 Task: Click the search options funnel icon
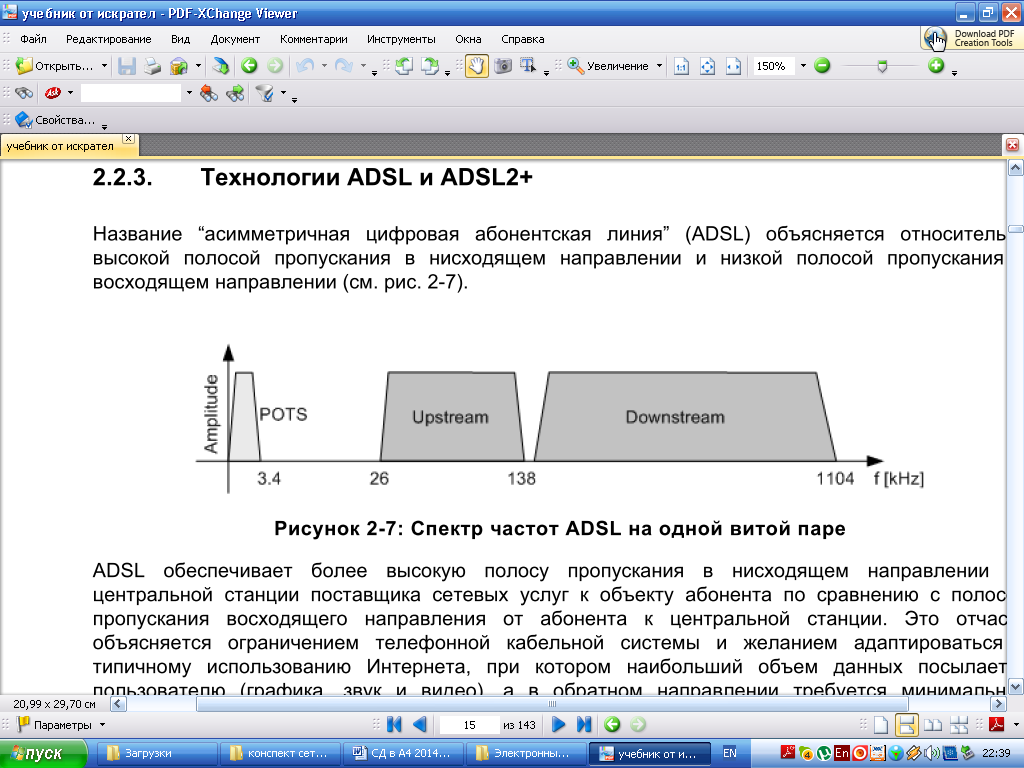[265, 93]
